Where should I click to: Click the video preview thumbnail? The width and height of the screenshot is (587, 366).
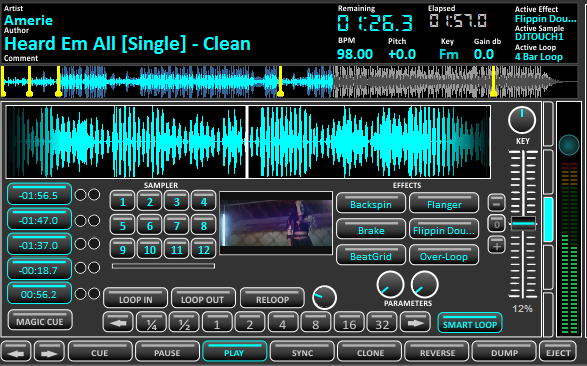[276, 223]
